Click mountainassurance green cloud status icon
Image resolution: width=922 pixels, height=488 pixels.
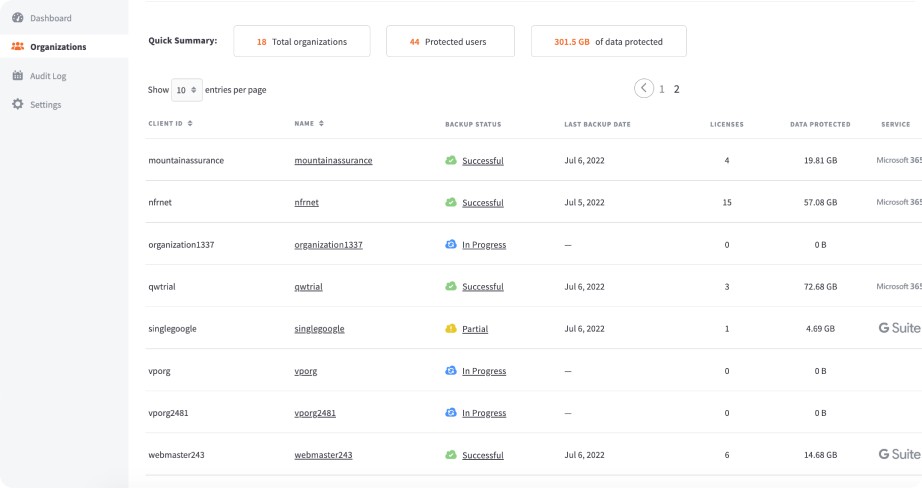click(450, 160)
